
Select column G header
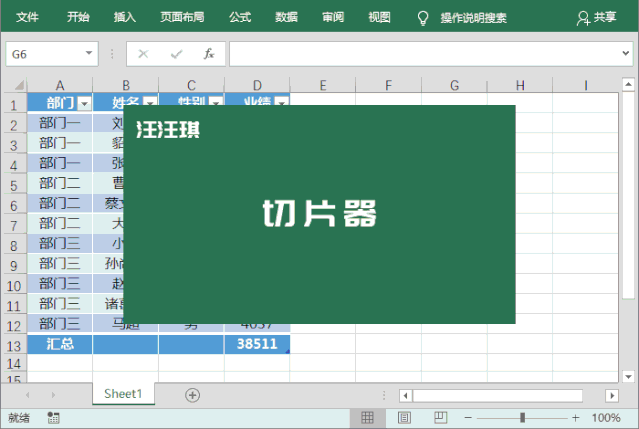[454, 85]
